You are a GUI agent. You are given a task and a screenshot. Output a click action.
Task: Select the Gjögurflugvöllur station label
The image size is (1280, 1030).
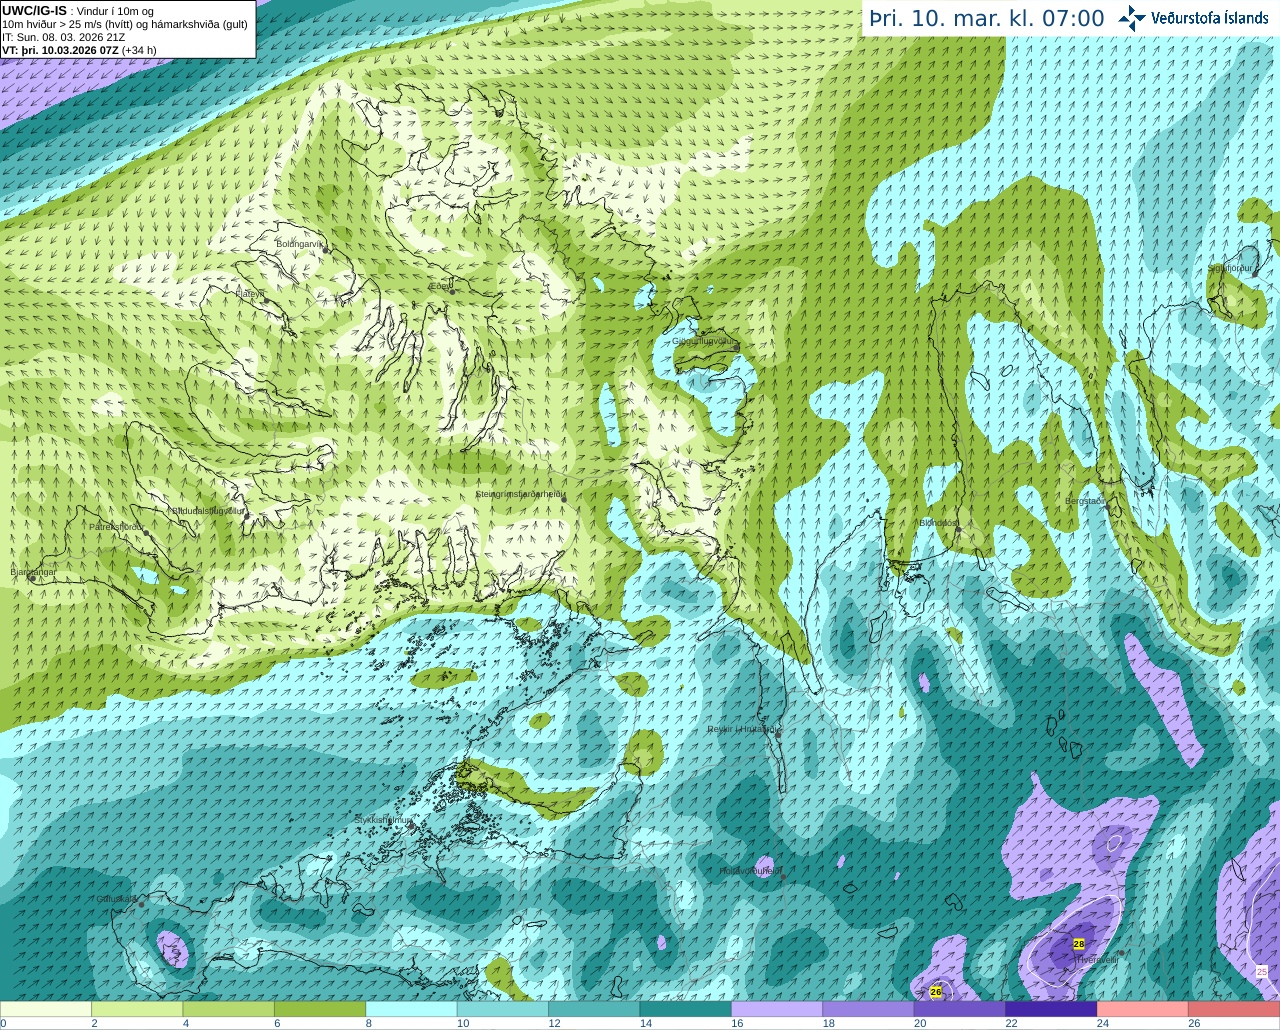[704, 341]
